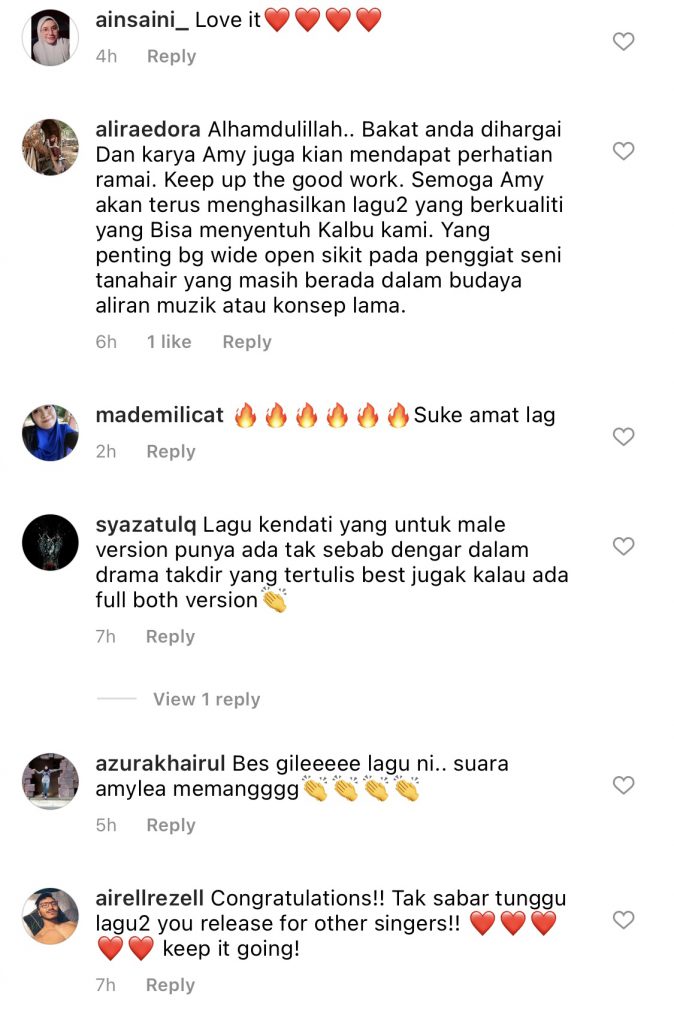674x1024 pixels.
Task: Open ainsaini_ profile picture
Action: (x=50, y=38)
